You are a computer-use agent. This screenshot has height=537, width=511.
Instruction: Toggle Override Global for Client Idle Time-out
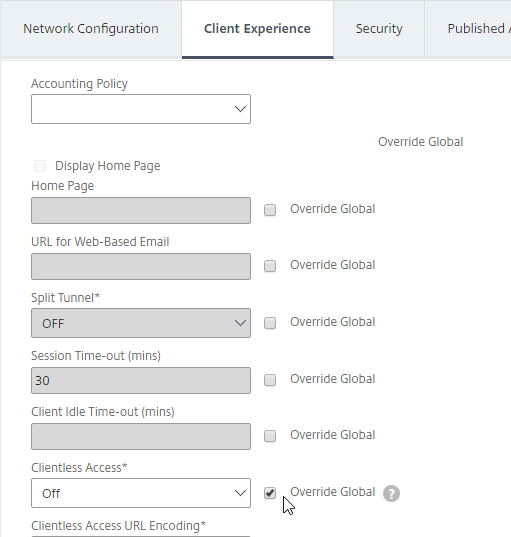coord(270,436)
